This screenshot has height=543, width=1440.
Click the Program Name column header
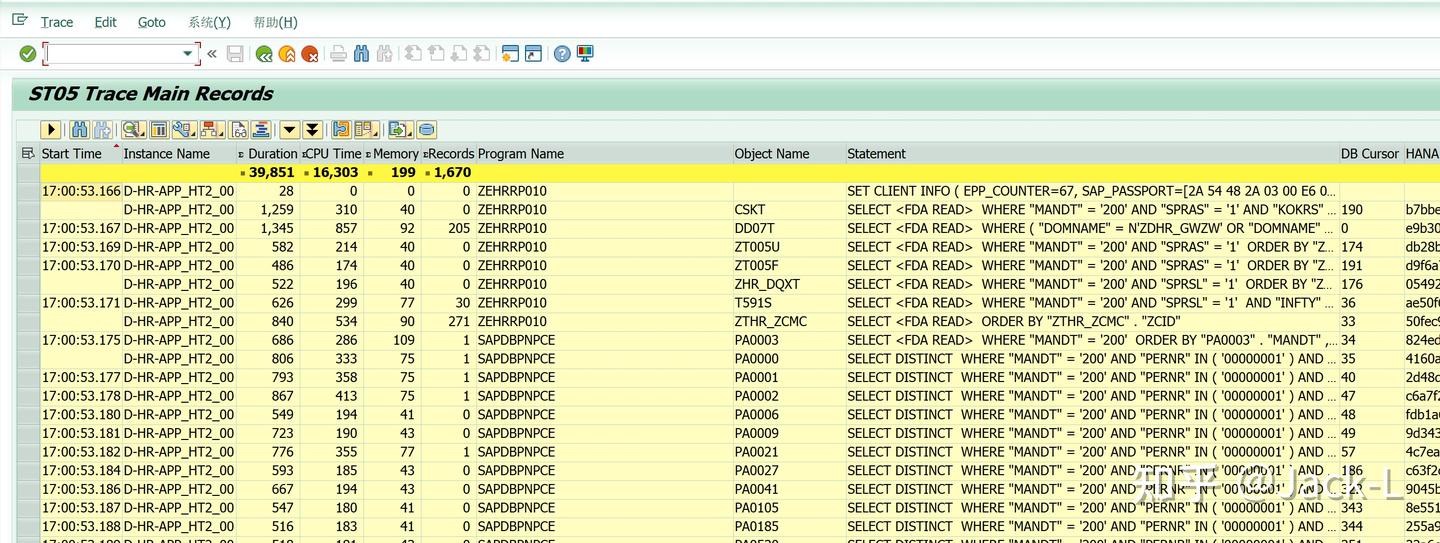coord(604,153)
